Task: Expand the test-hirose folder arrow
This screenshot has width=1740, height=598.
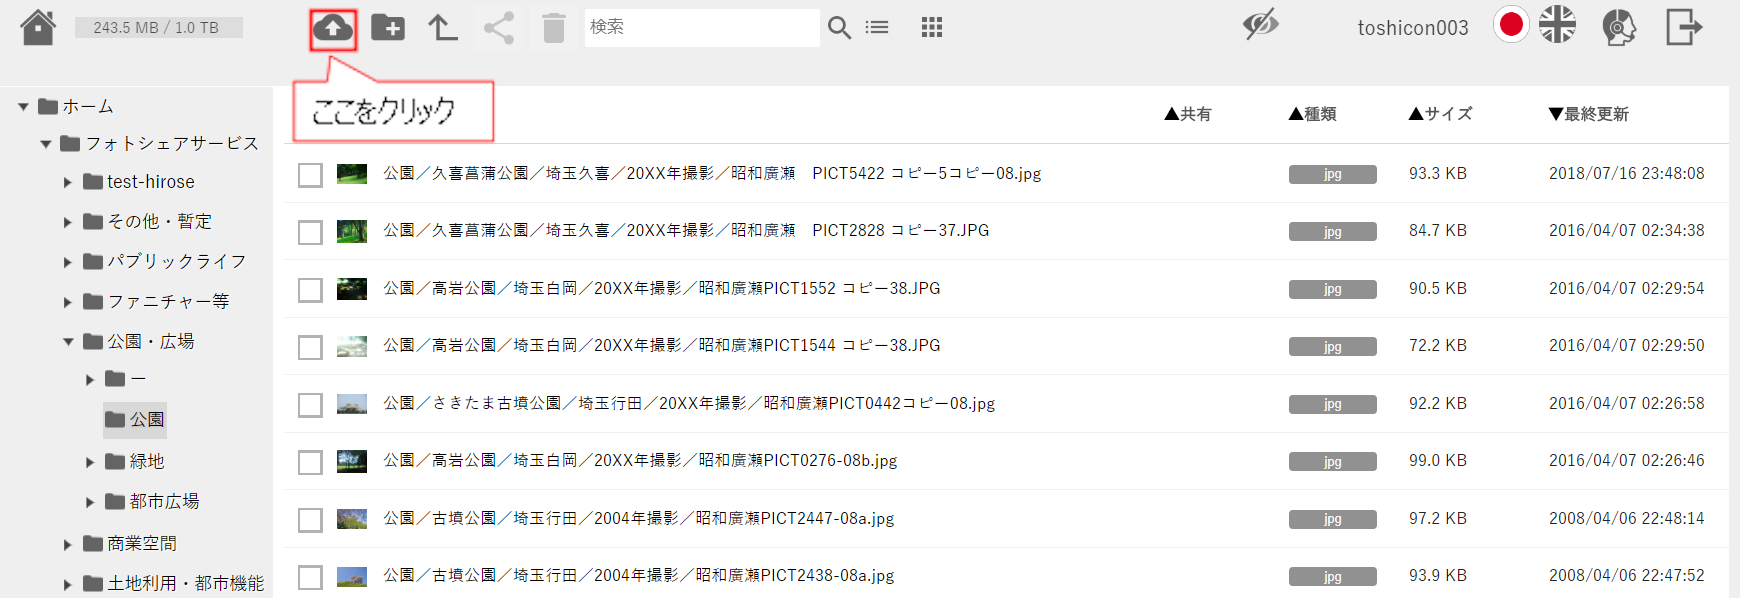Action: (x=68, y=182)
